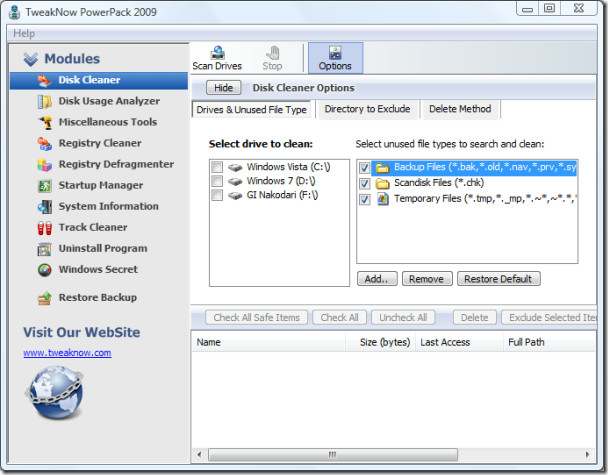Click the scrollbar left arrow

click(x=199, y=454)
